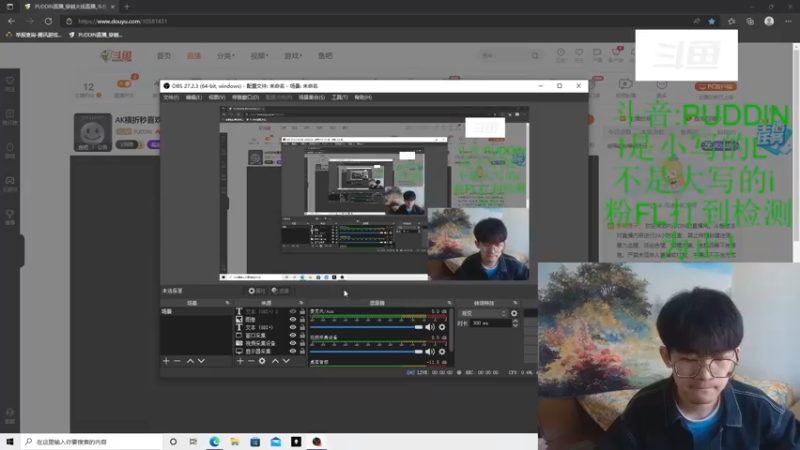Image resolution: width=800 pixels, height=450 pixels.
Task: Open the second mixer channel settings gear
Action: pos(442,352)
